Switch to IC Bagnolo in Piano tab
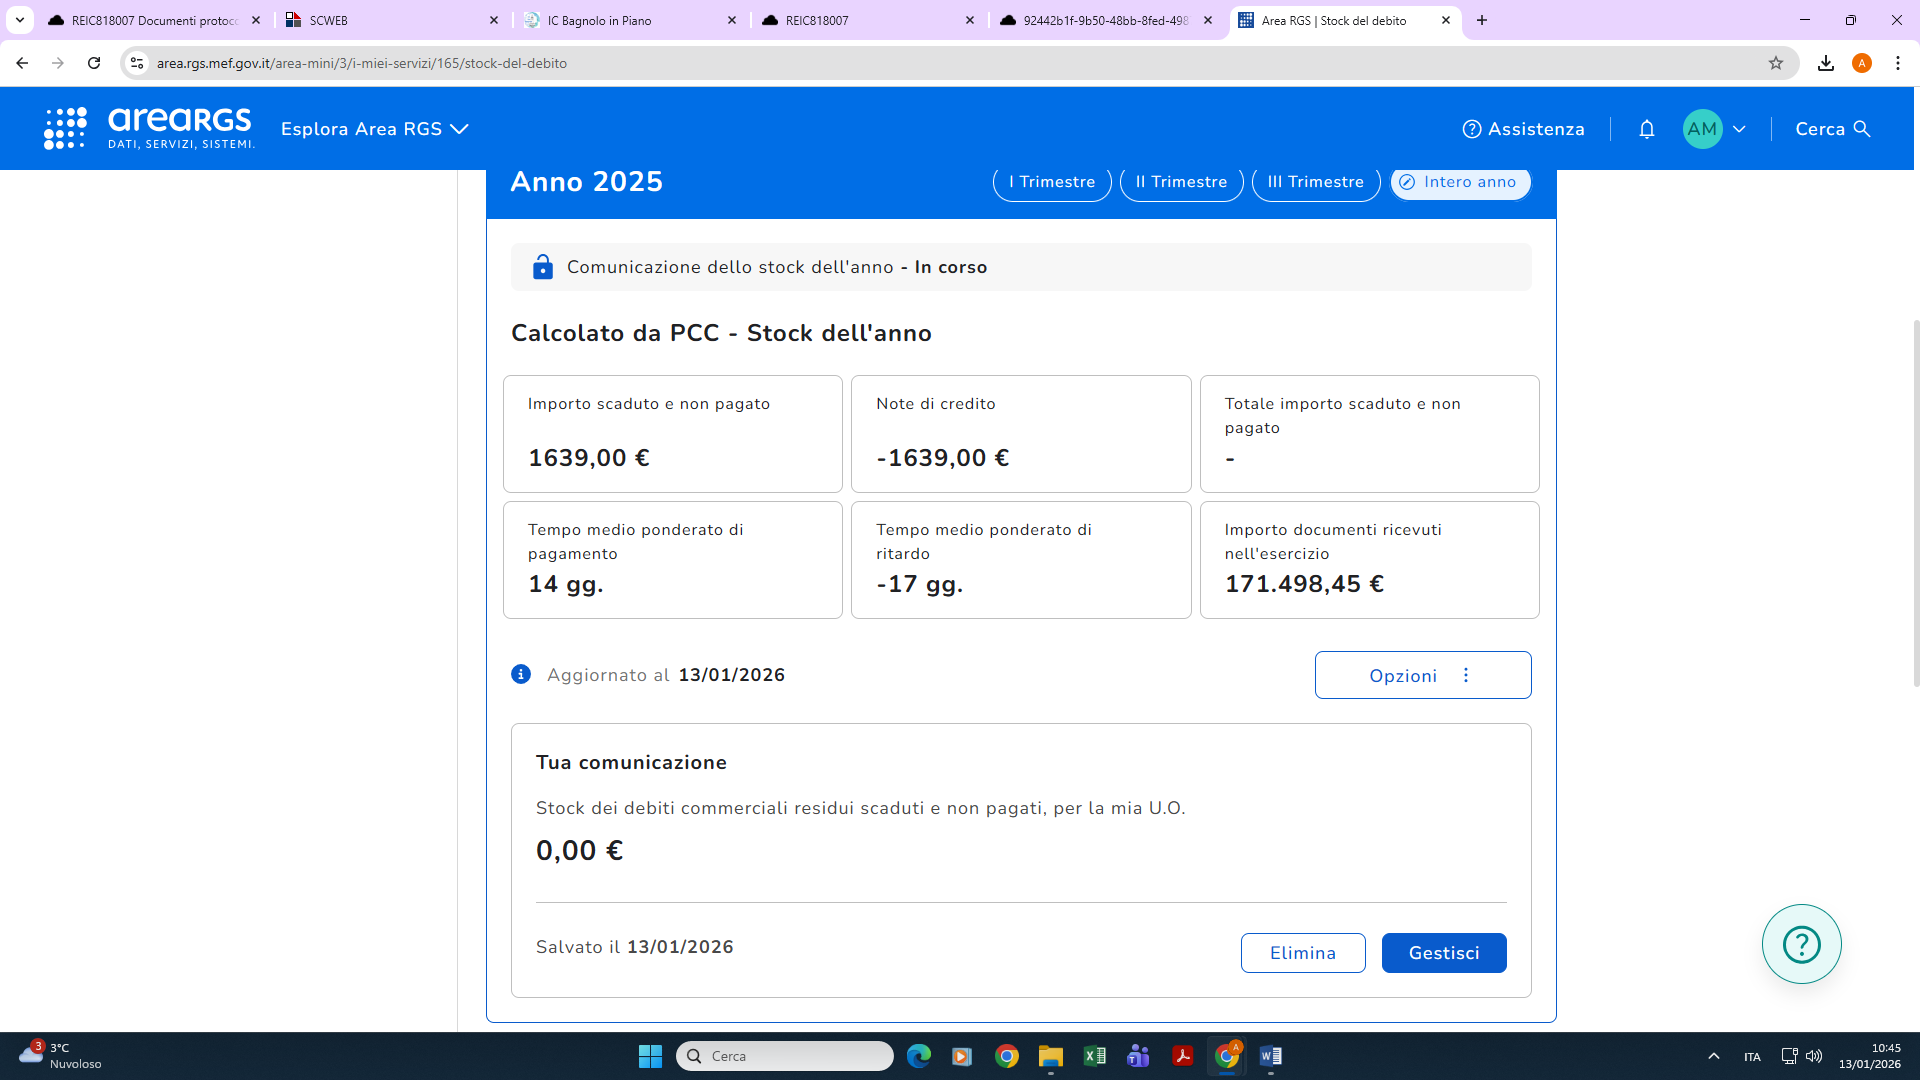 tap(630, 20)
